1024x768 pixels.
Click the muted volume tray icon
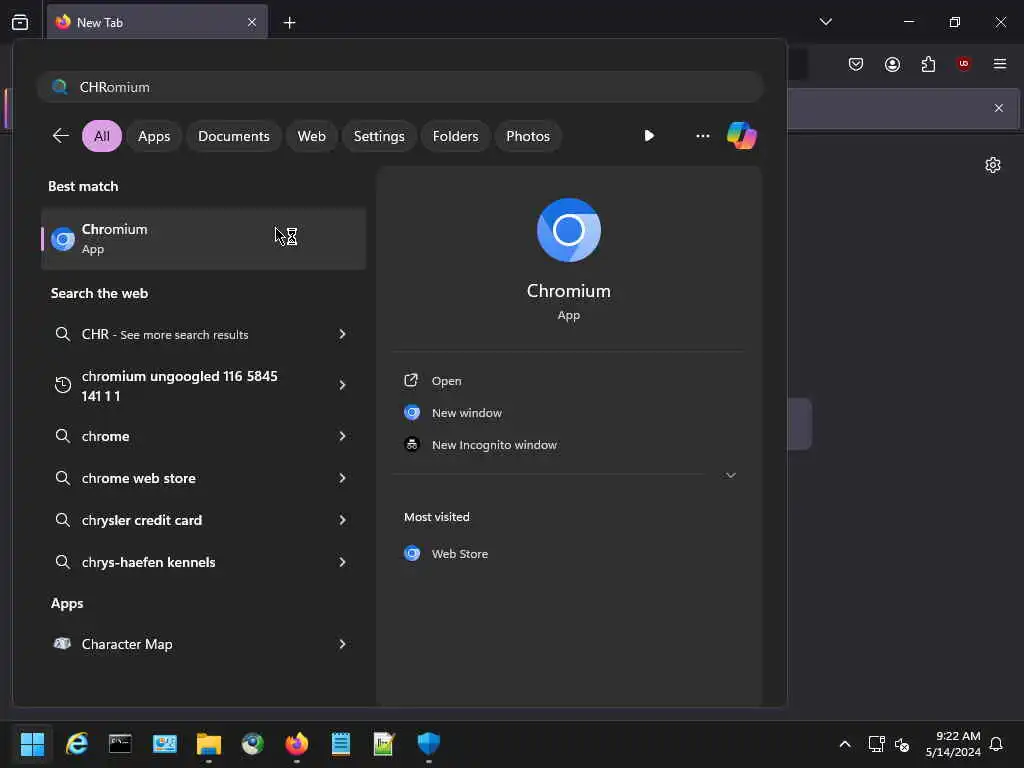click(x=903, y=744)
